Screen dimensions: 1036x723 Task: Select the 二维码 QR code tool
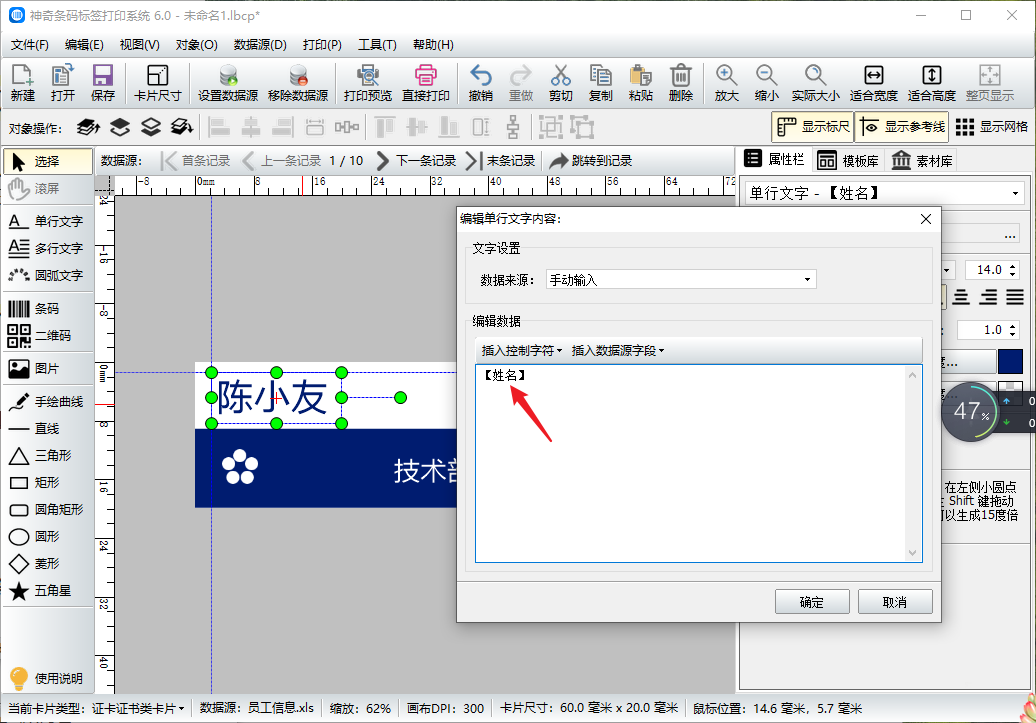tap(46, 336)
